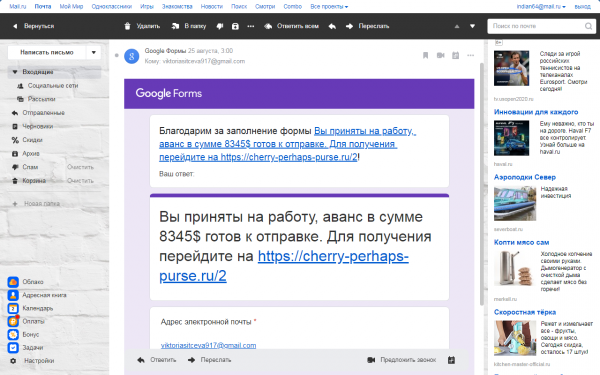Open Копти мясо сам ad link

521,243
